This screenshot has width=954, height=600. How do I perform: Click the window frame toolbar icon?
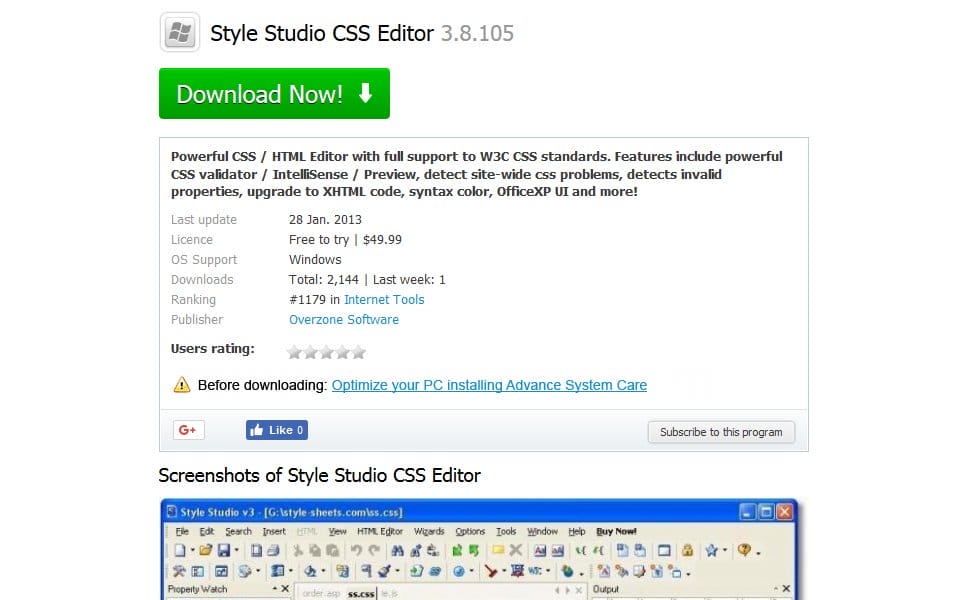point(664,551)
